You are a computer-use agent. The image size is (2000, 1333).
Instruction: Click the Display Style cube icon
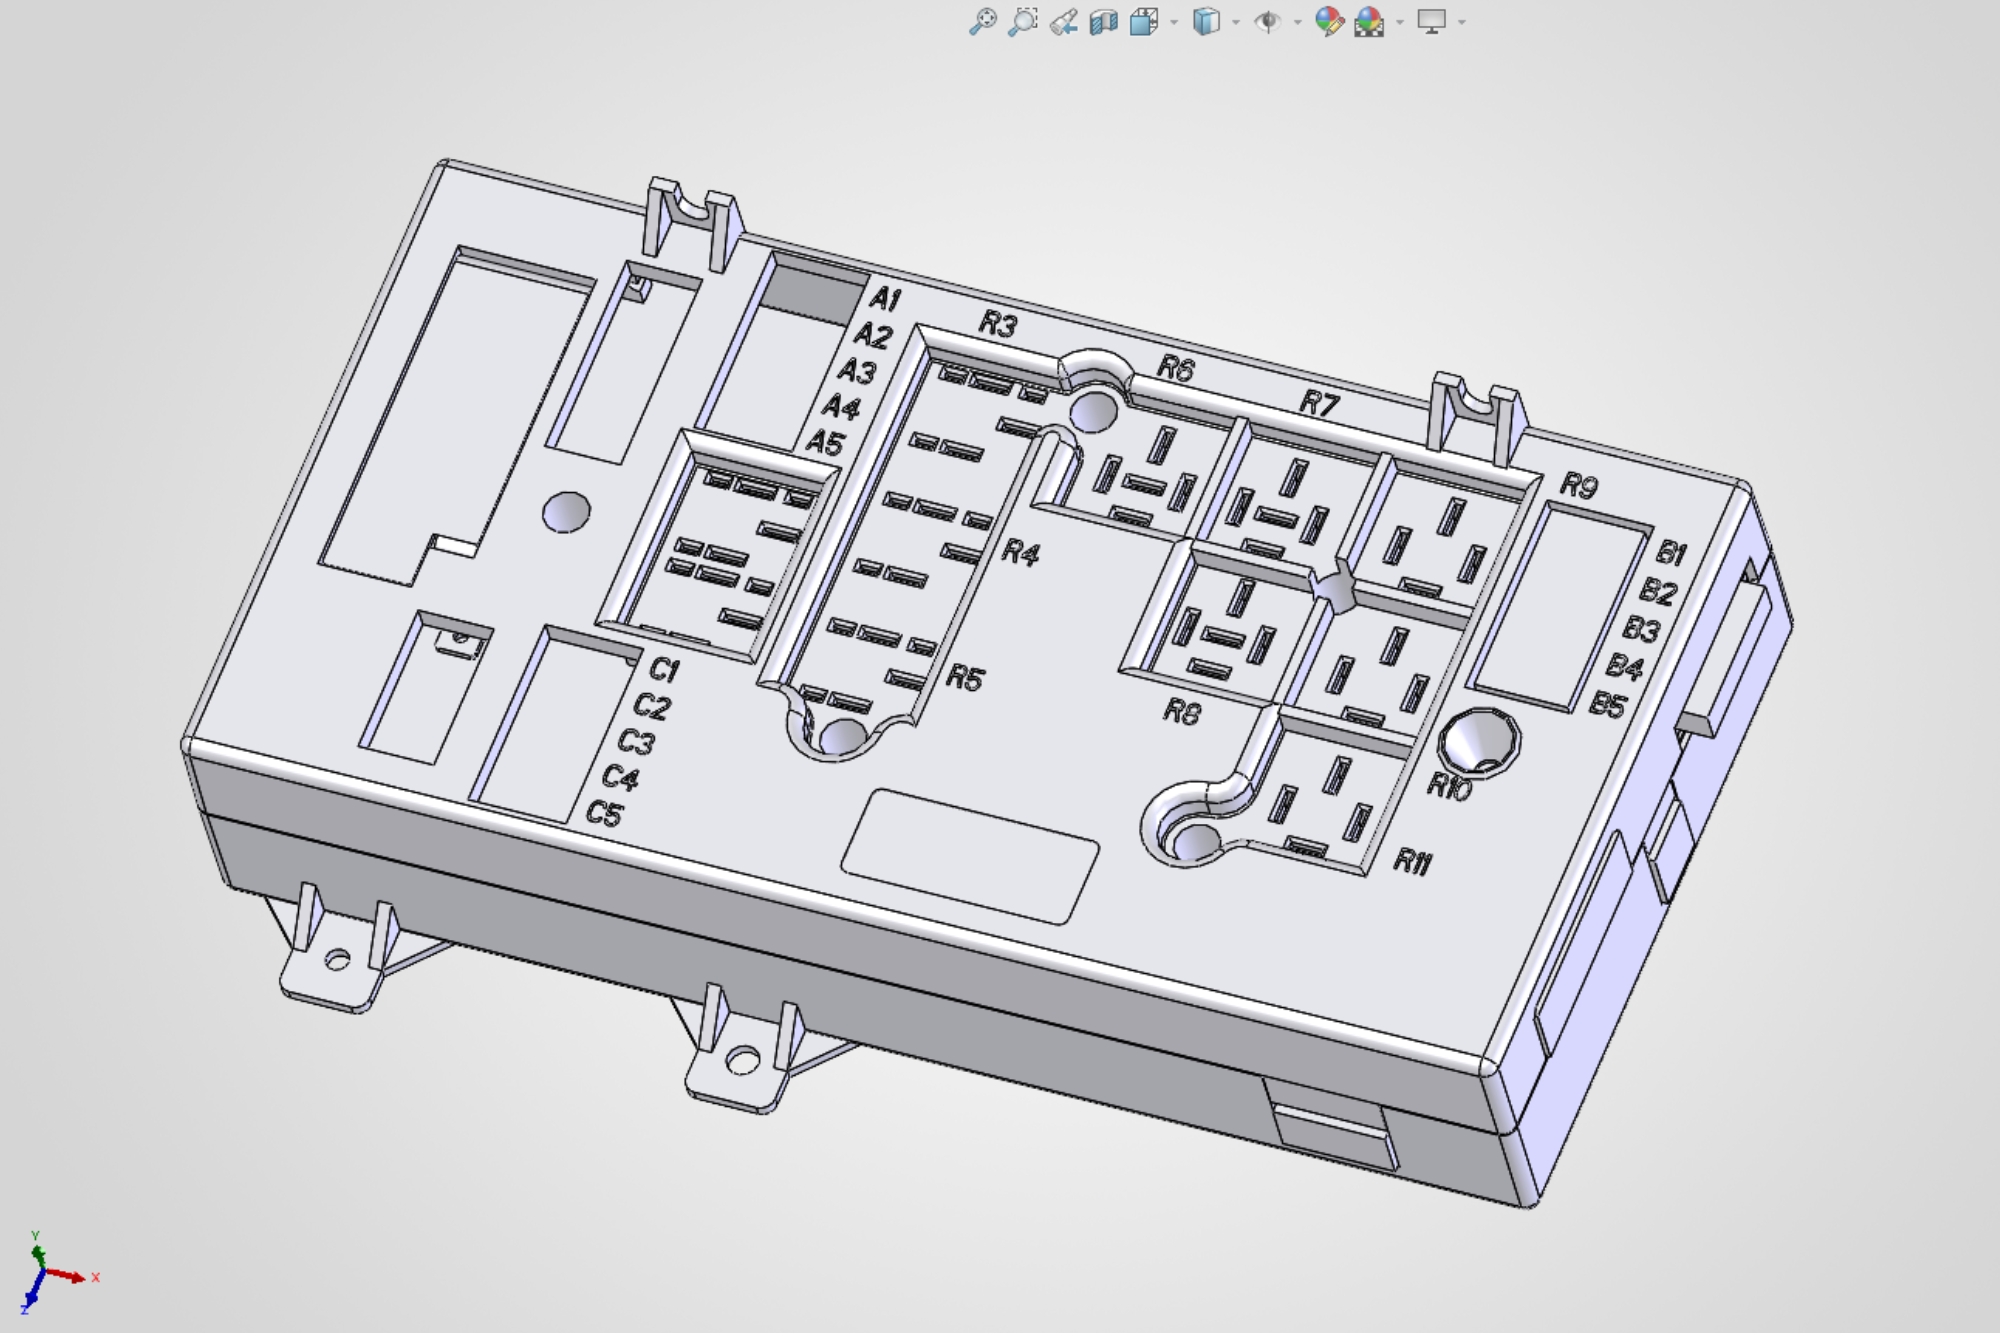coord(1206,21)
